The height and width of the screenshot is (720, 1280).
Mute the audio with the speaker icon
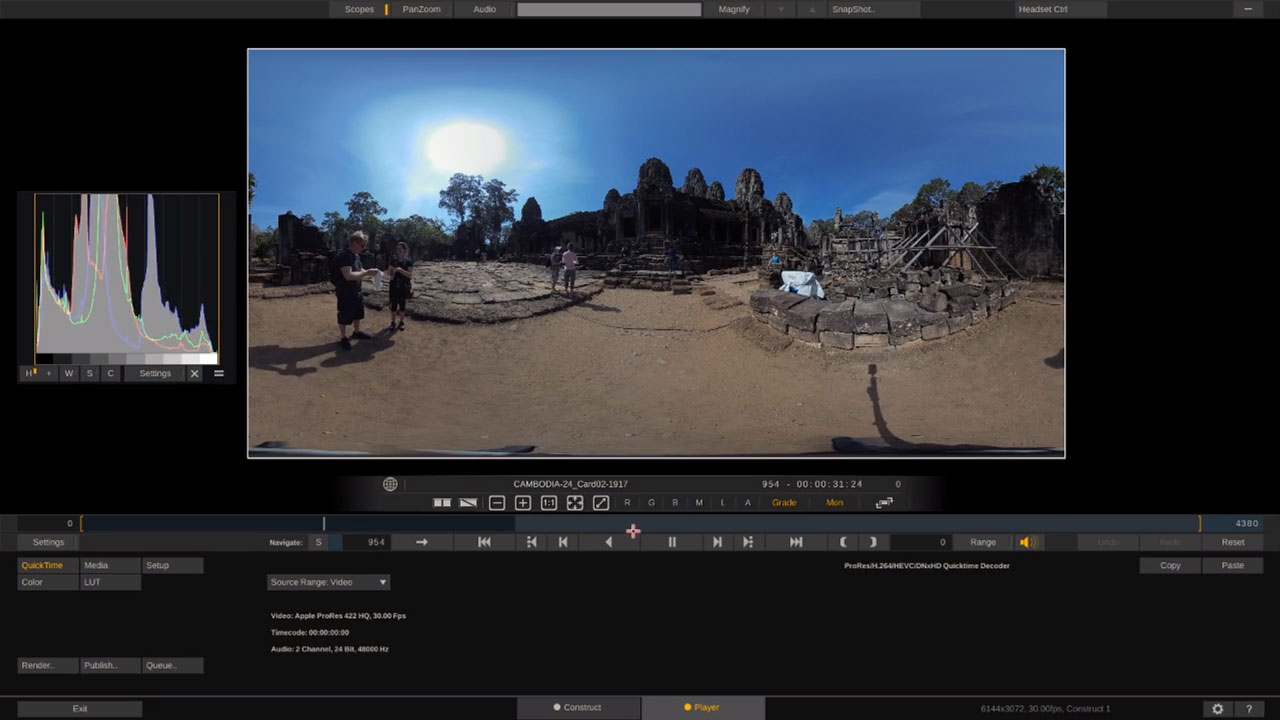[x=1028, y=541]
